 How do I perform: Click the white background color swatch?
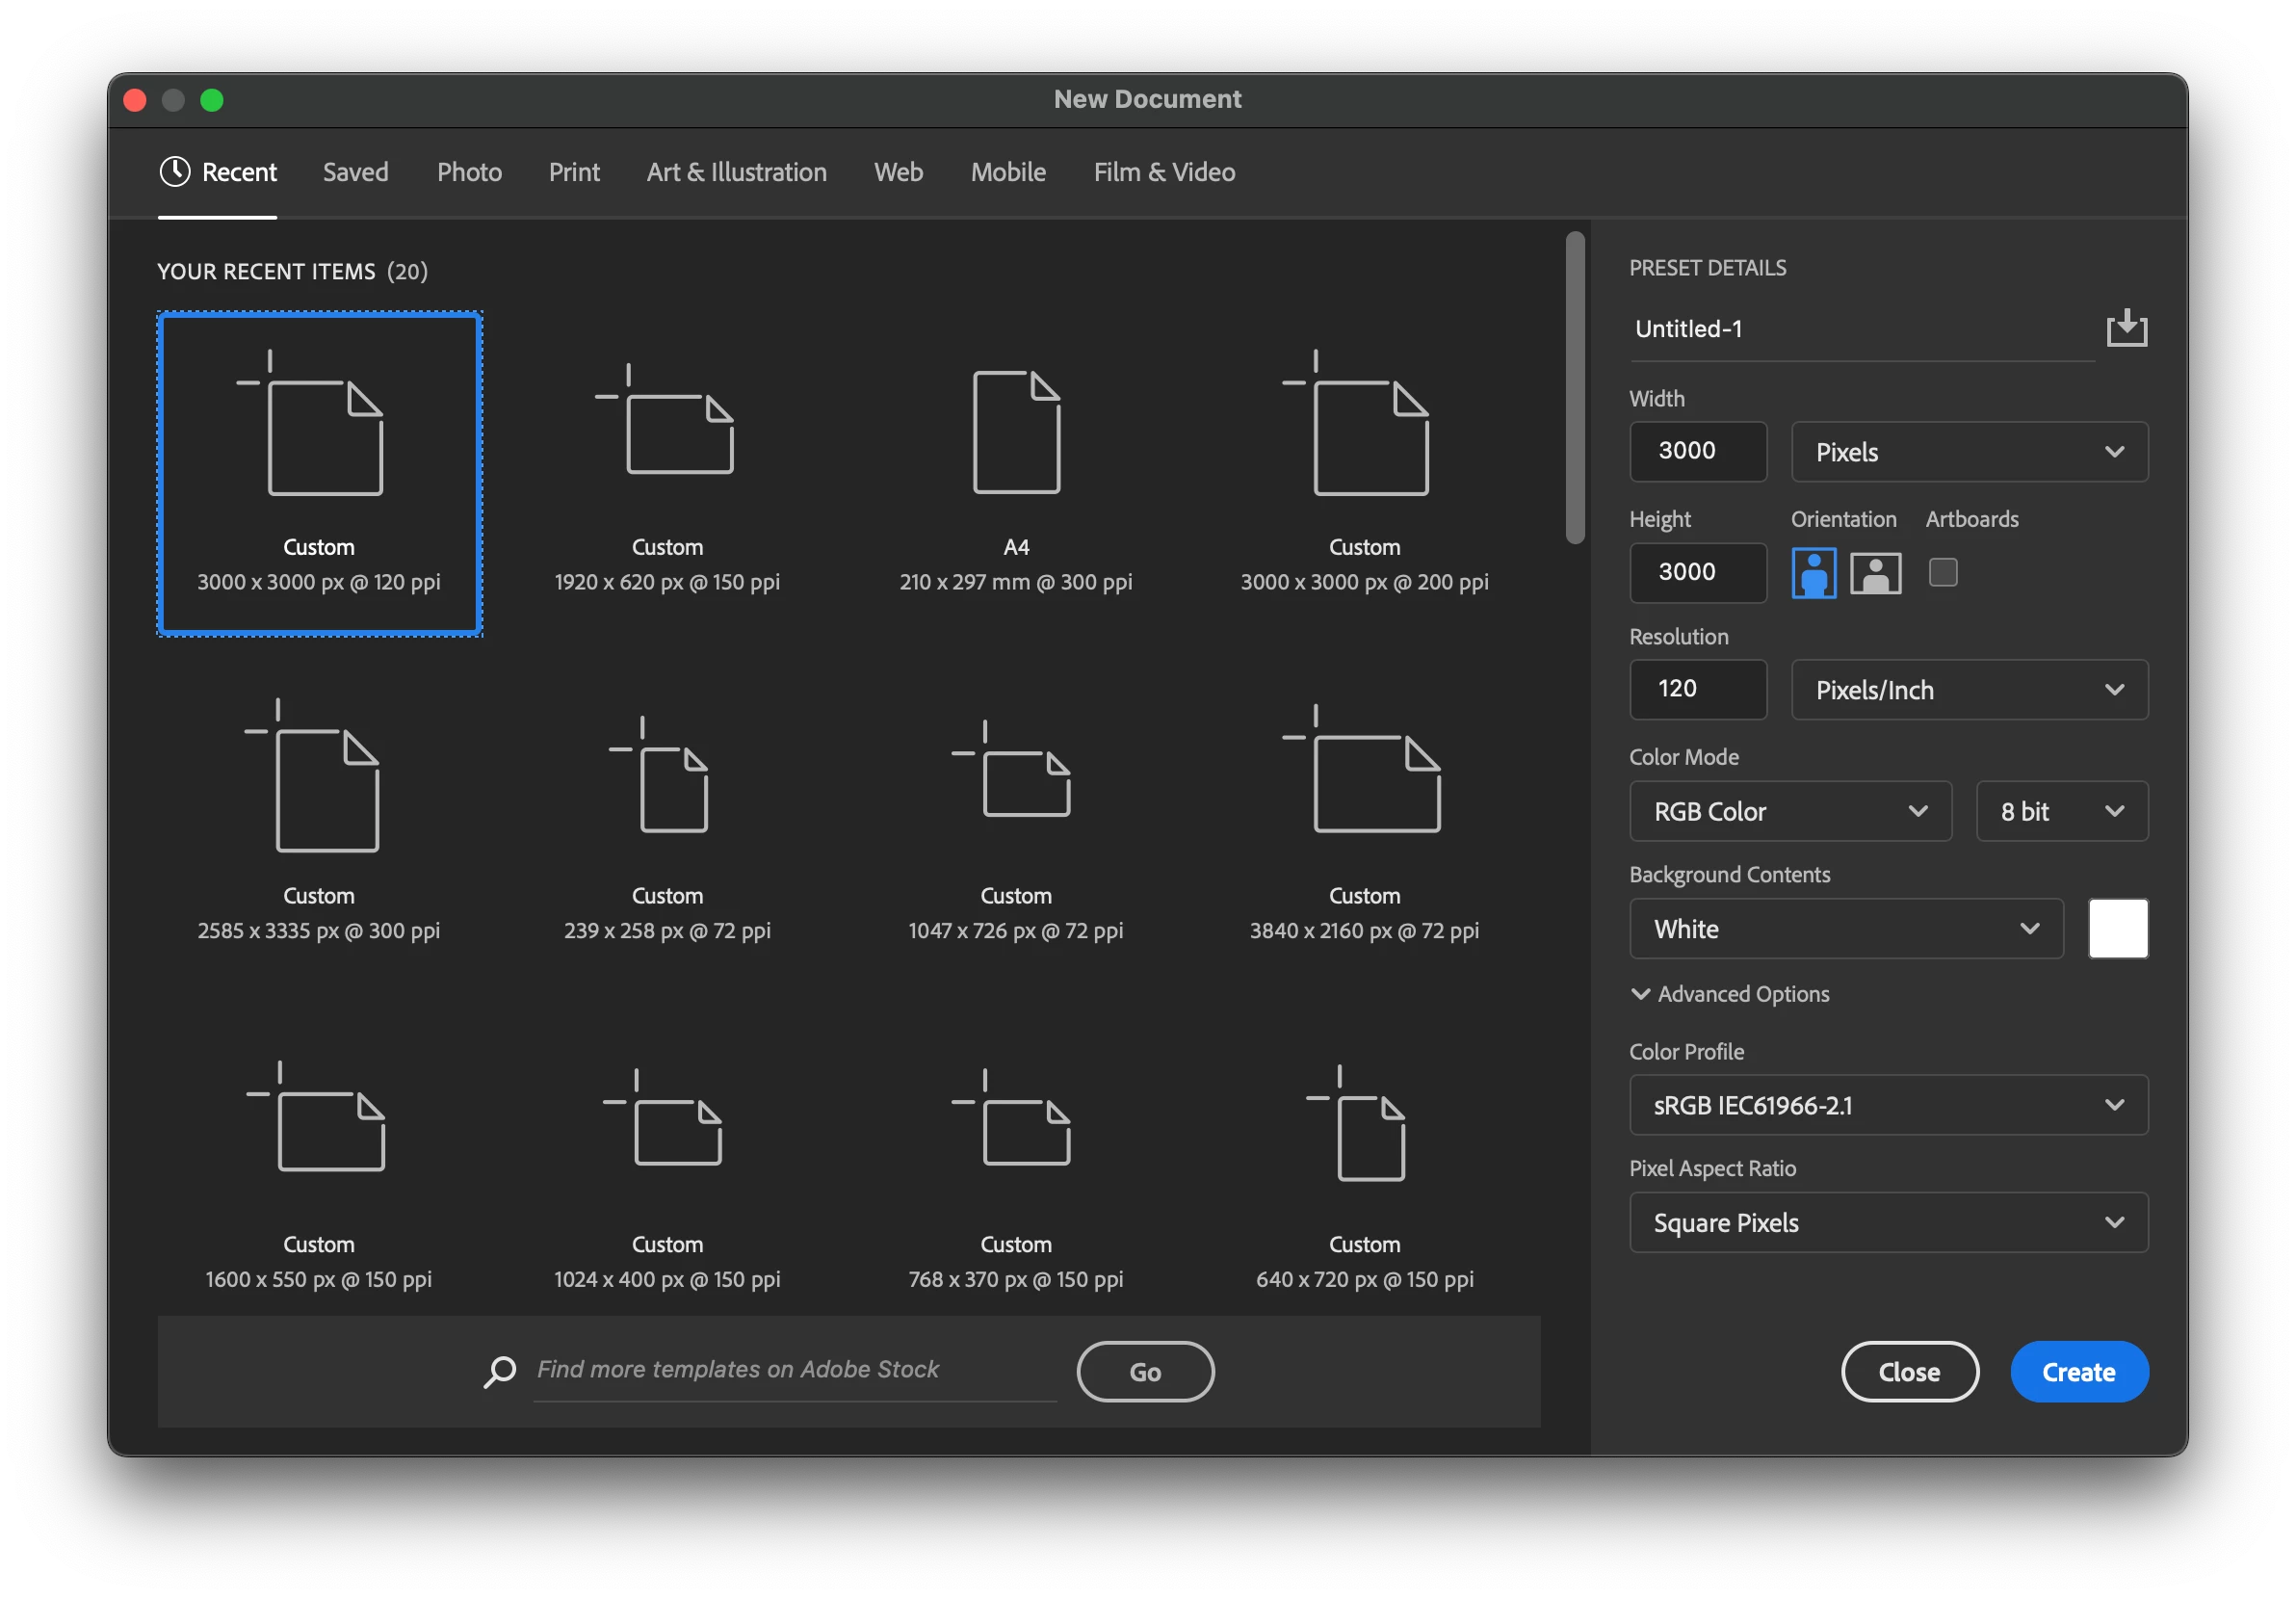pyautogui.click(x=2117, y=928)
